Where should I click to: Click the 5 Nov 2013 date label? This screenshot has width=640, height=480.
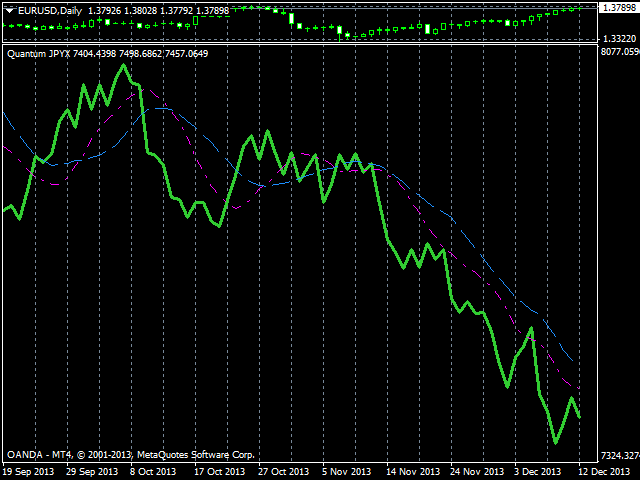click(x=348, y=471)
